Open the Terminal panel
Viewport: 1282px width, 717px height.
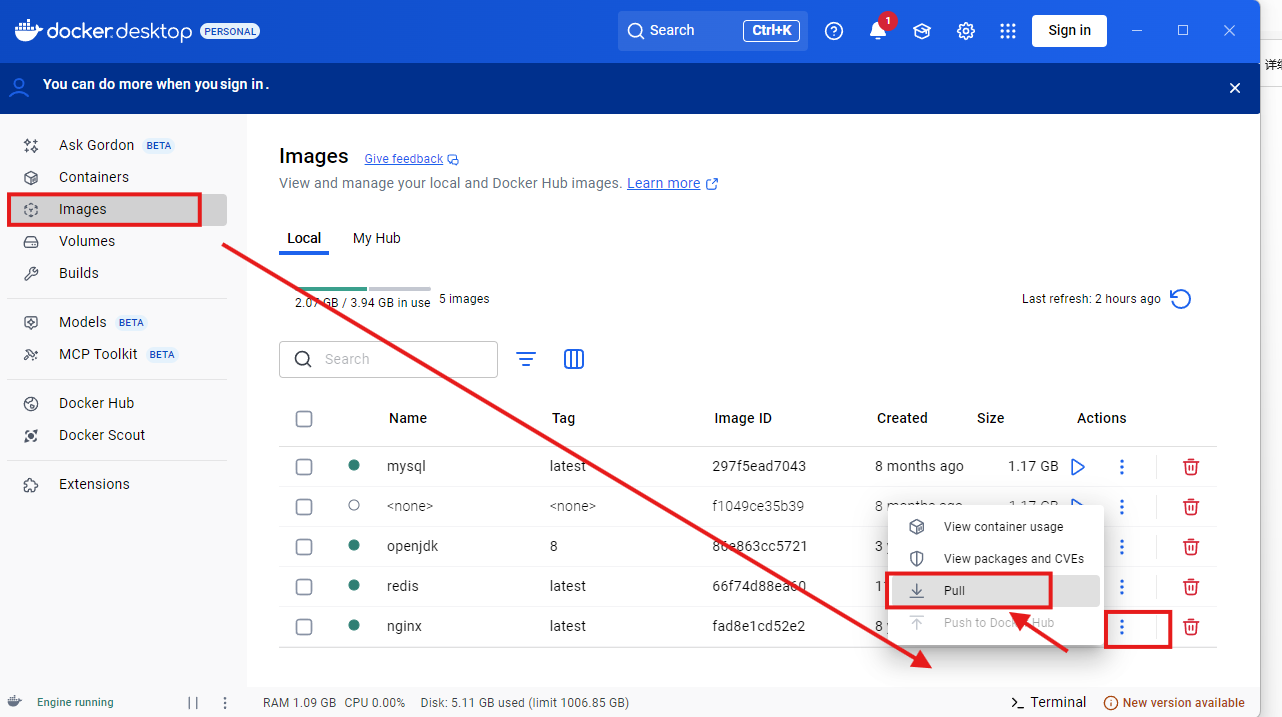click(x=1049, y=702)
